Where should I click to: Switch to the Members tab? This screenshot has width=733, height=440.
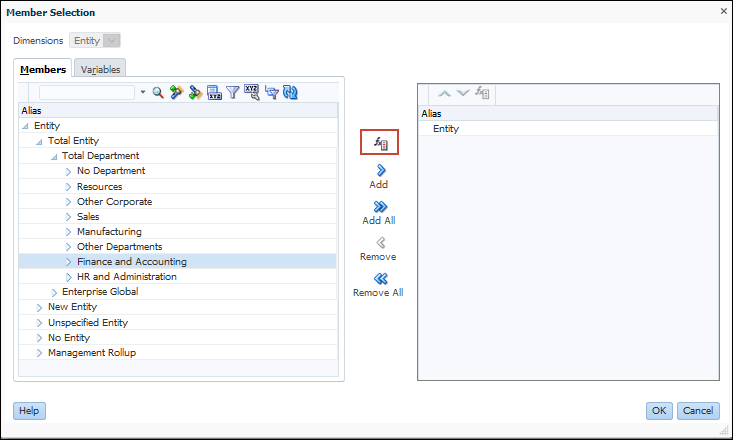(x=43, y=69)
